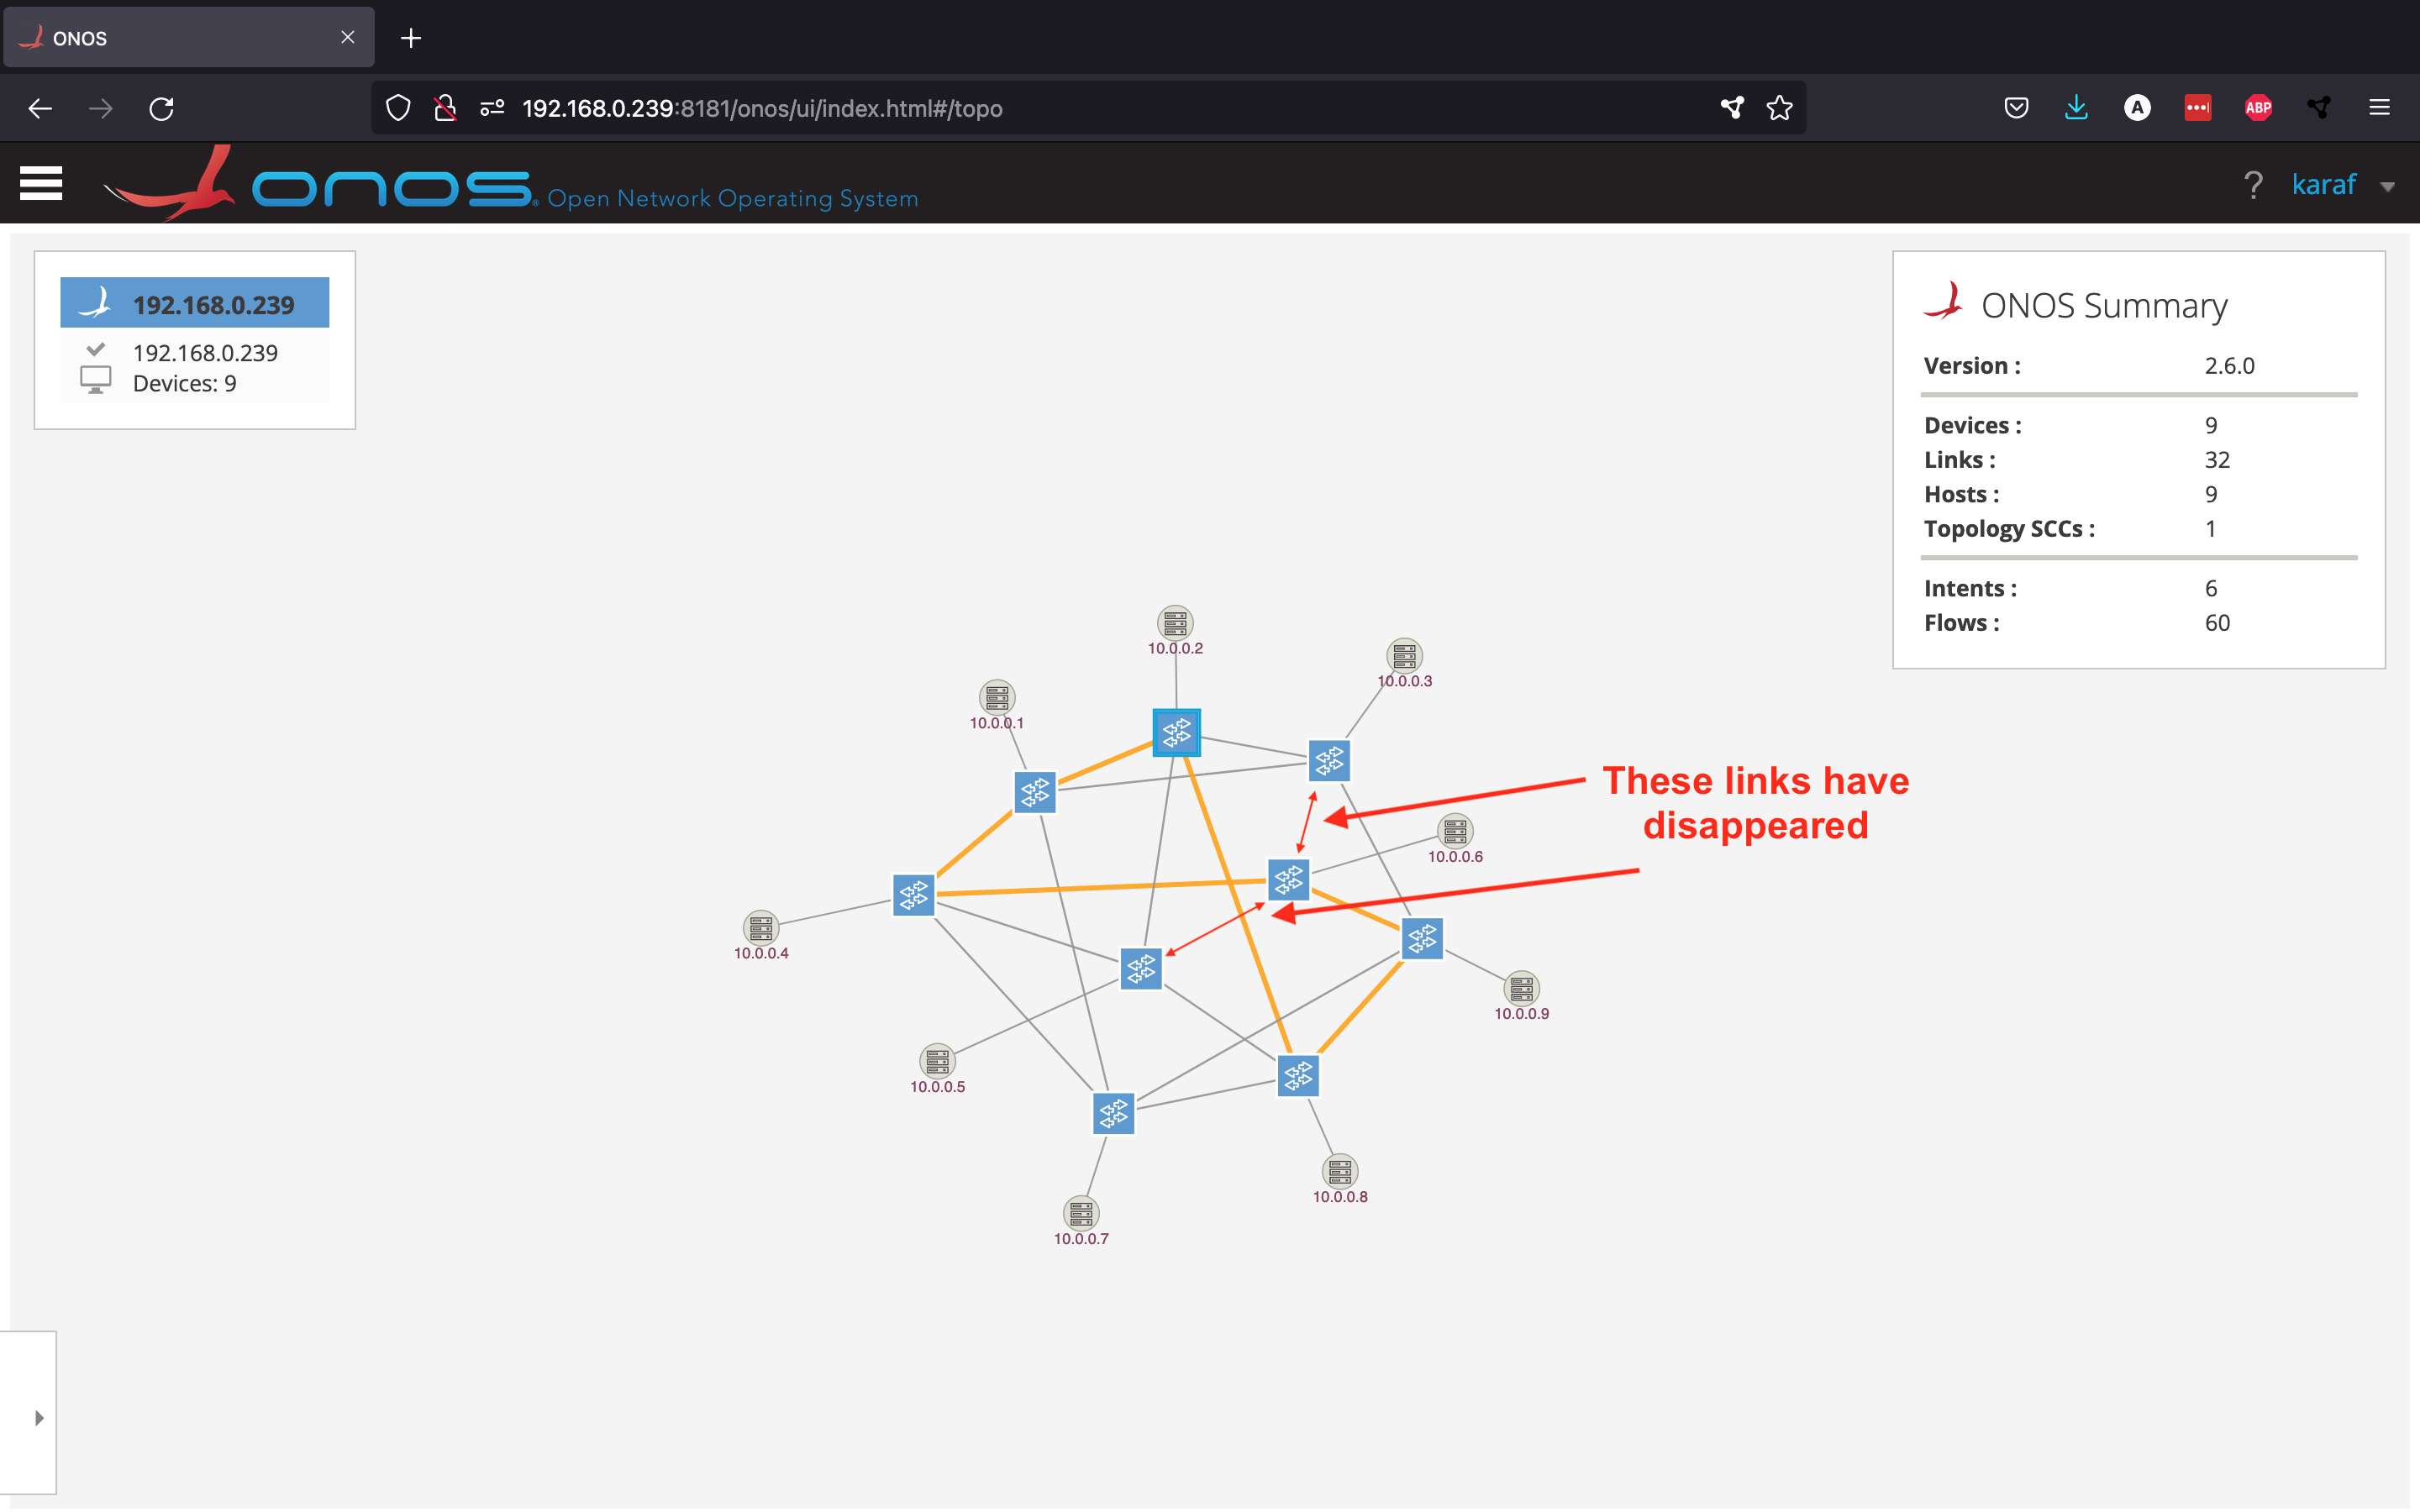
Task: Open the browser downloads panel
Action: (2076, 108)
